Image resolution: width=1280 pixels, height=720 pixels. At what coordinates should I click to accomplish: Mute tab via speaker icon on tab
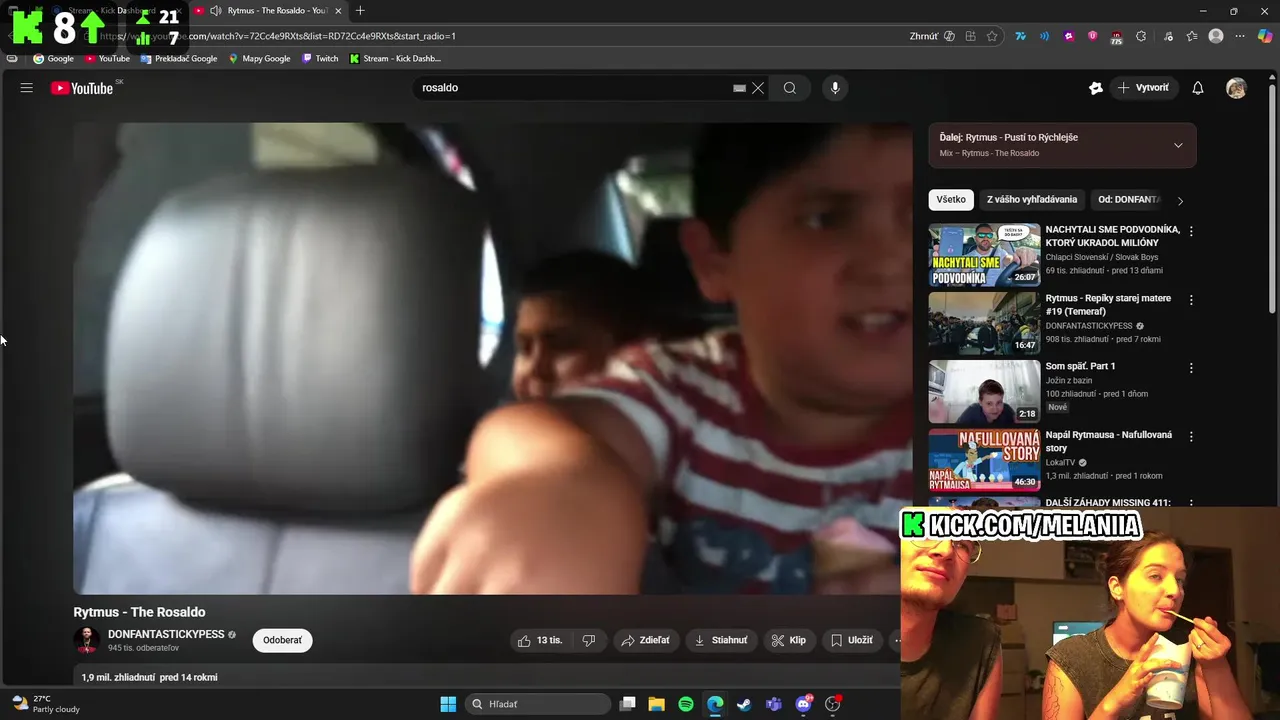(x=215, y=10)
